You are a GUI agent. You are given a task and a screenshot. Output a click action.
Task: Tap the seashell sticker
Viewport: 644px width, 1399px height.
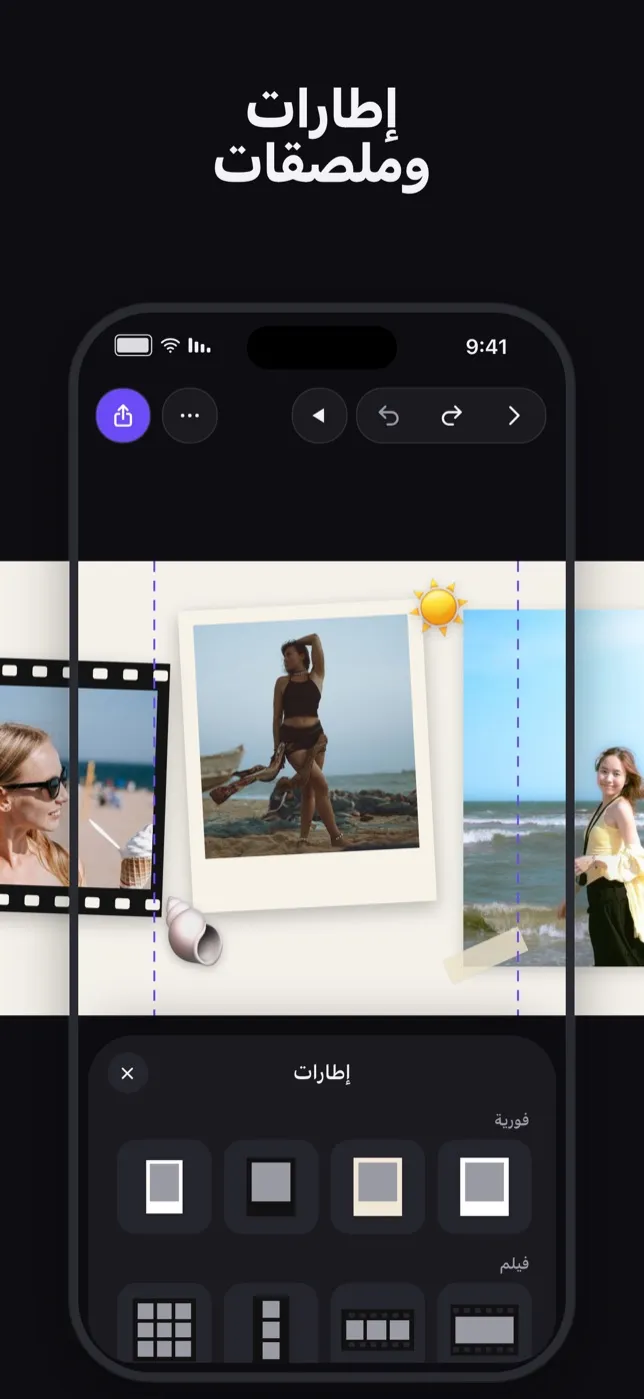coord(193,931)
